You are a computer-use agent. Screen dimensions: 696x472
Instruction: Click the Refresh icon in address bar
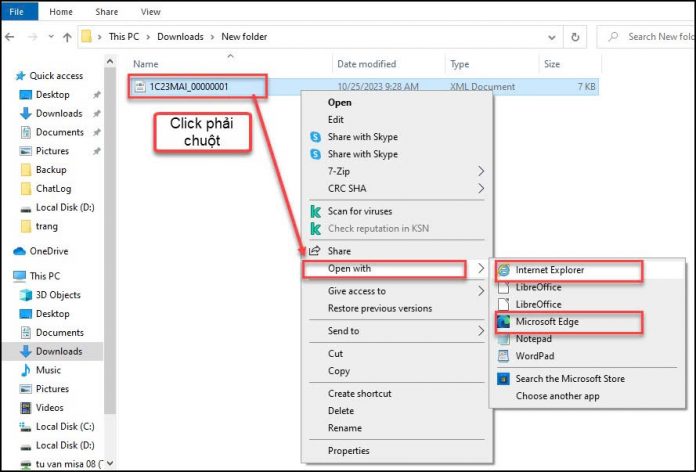pos(575,37)
